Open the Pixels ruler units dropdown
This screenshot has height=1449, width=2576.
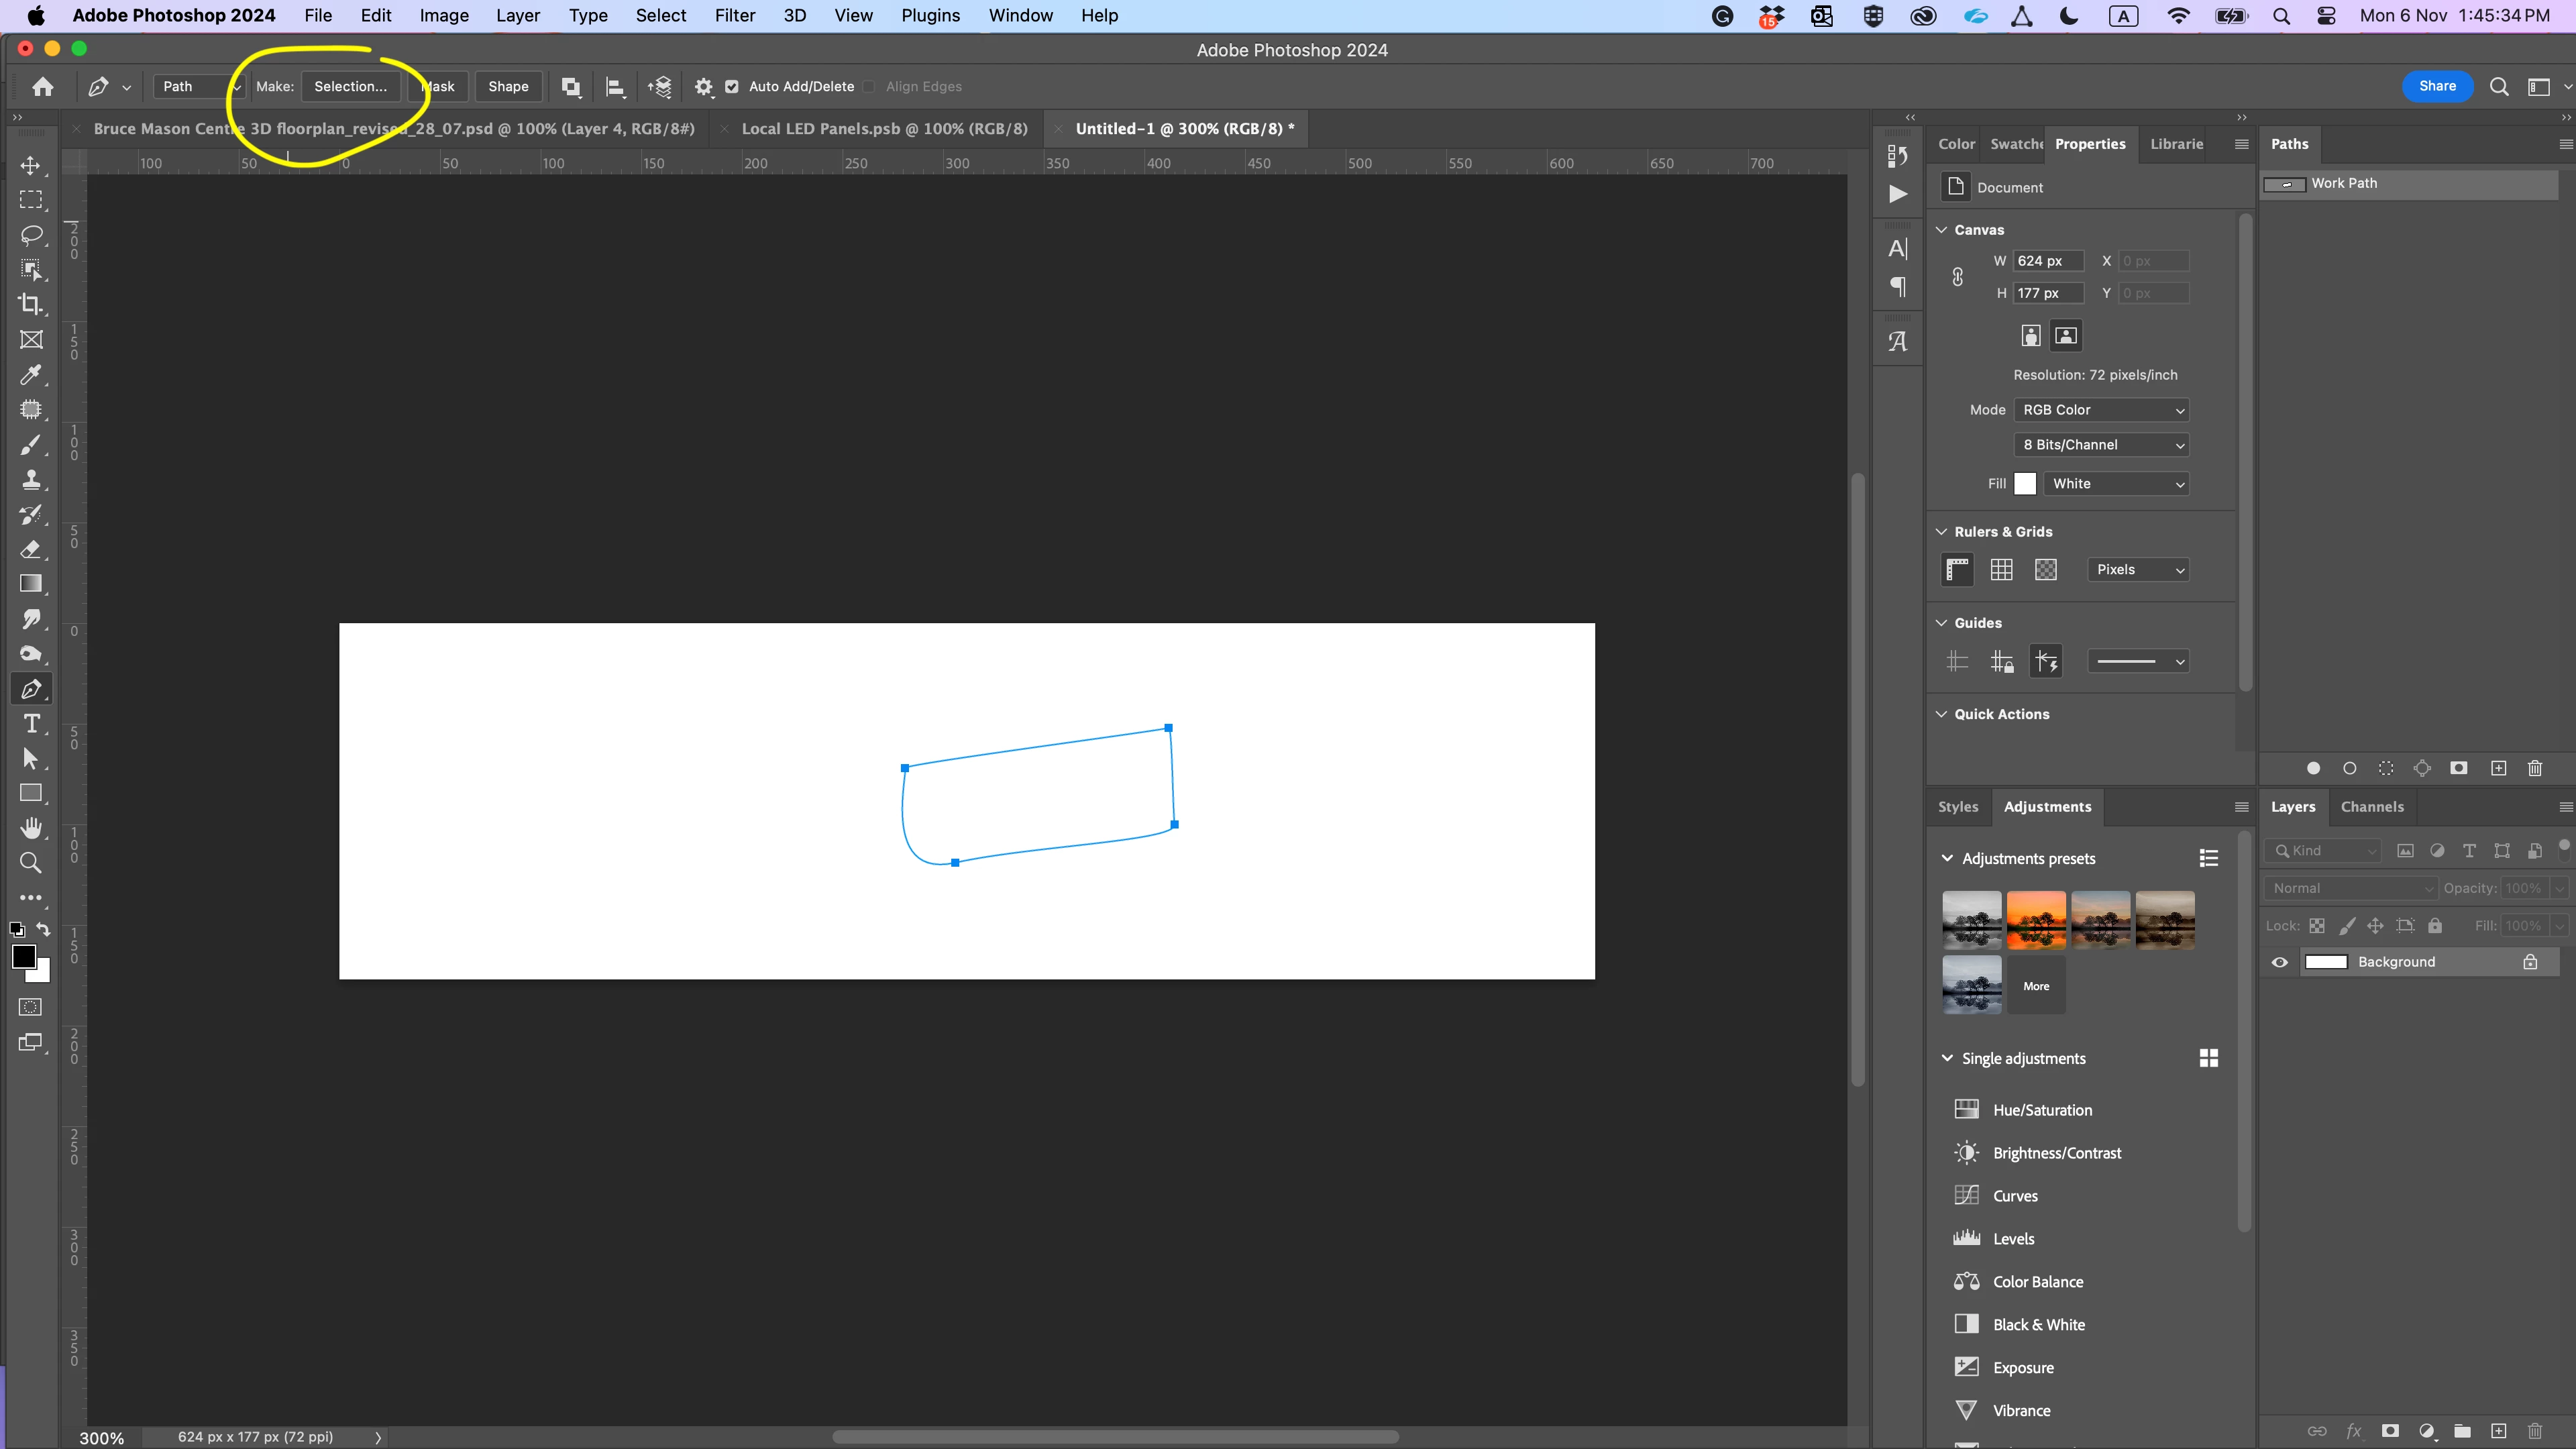click(2138, 570)
